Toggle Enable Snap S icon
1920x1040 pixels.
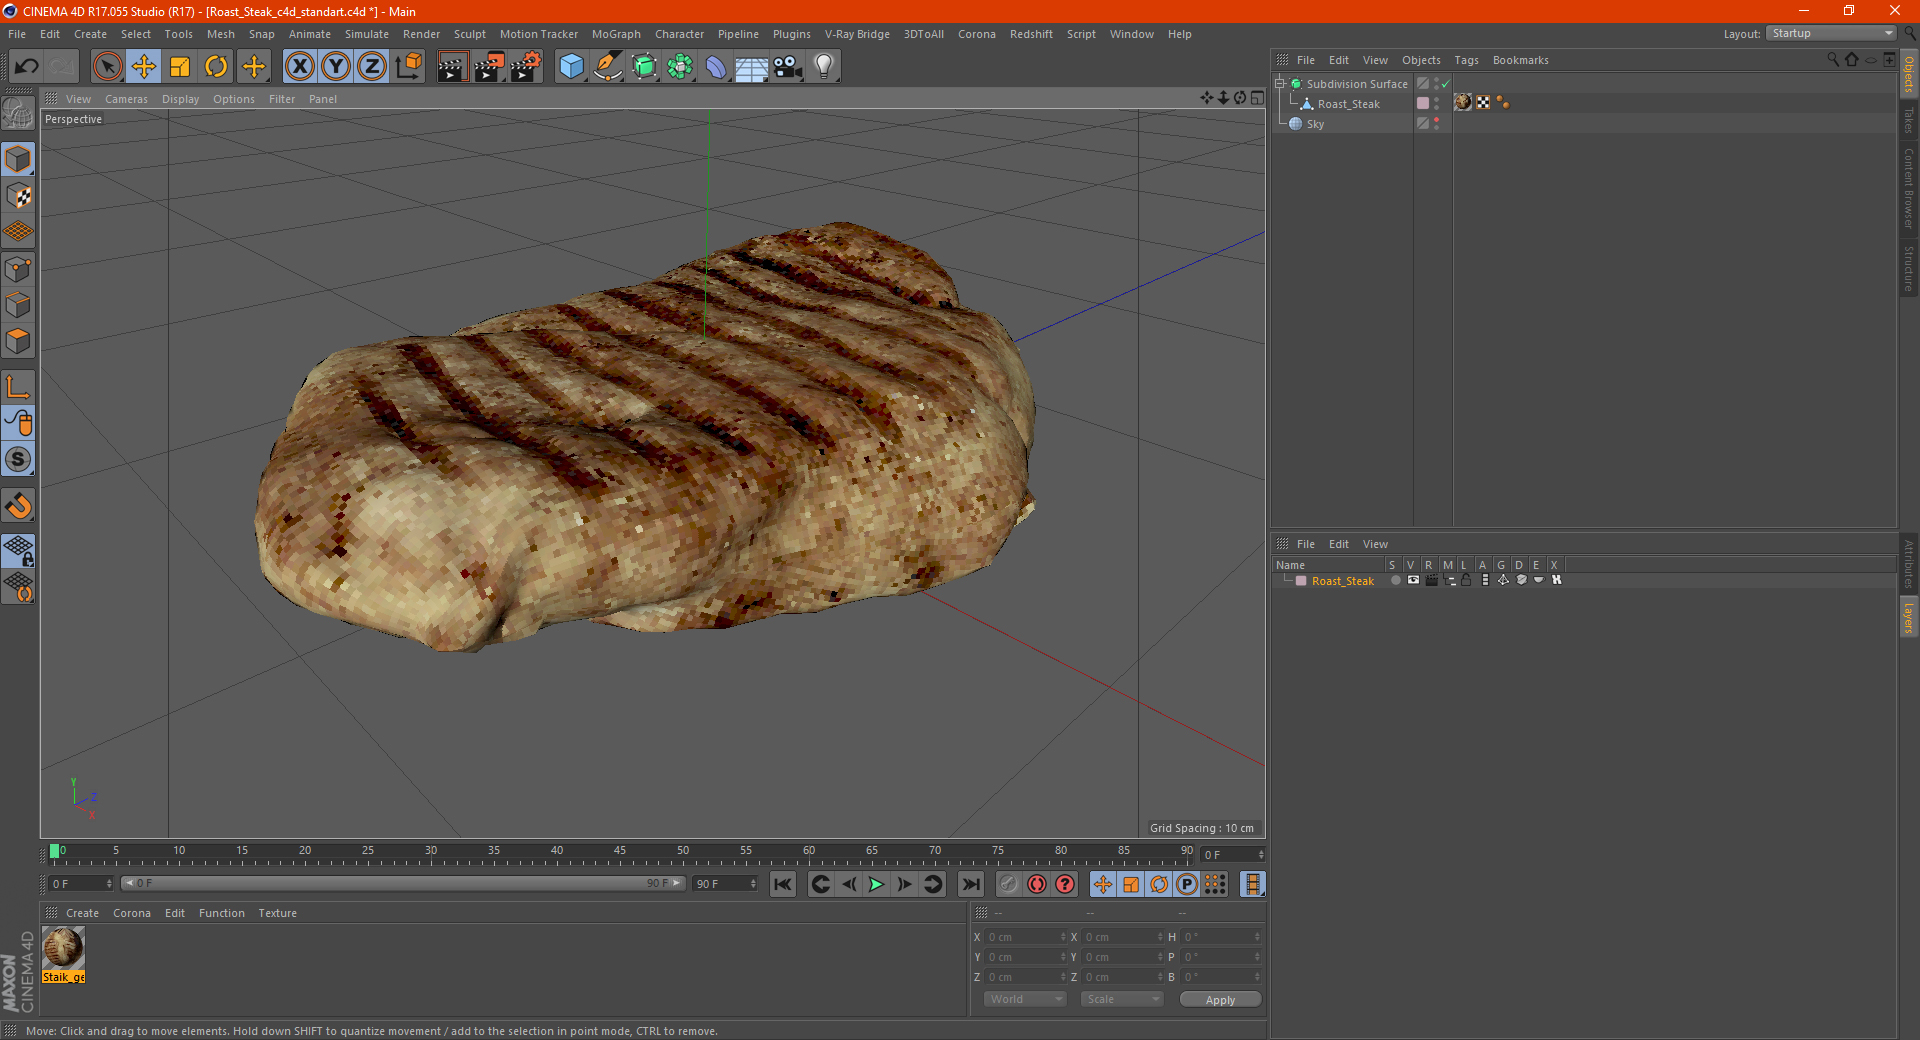pyautogui.click(x=18, y=460)
